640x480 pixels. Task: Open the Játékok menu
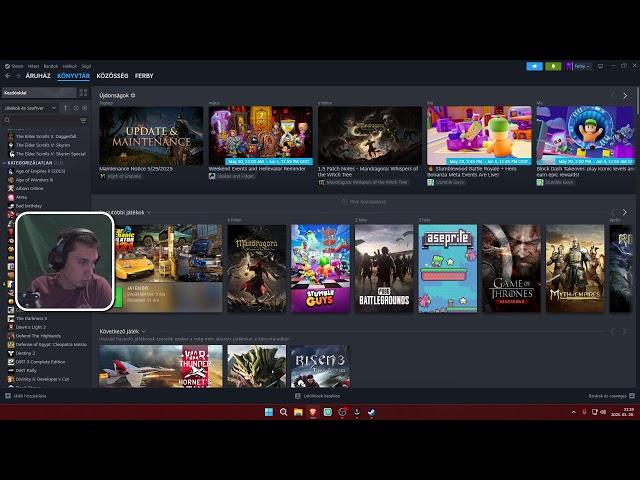tap(70, 66)
